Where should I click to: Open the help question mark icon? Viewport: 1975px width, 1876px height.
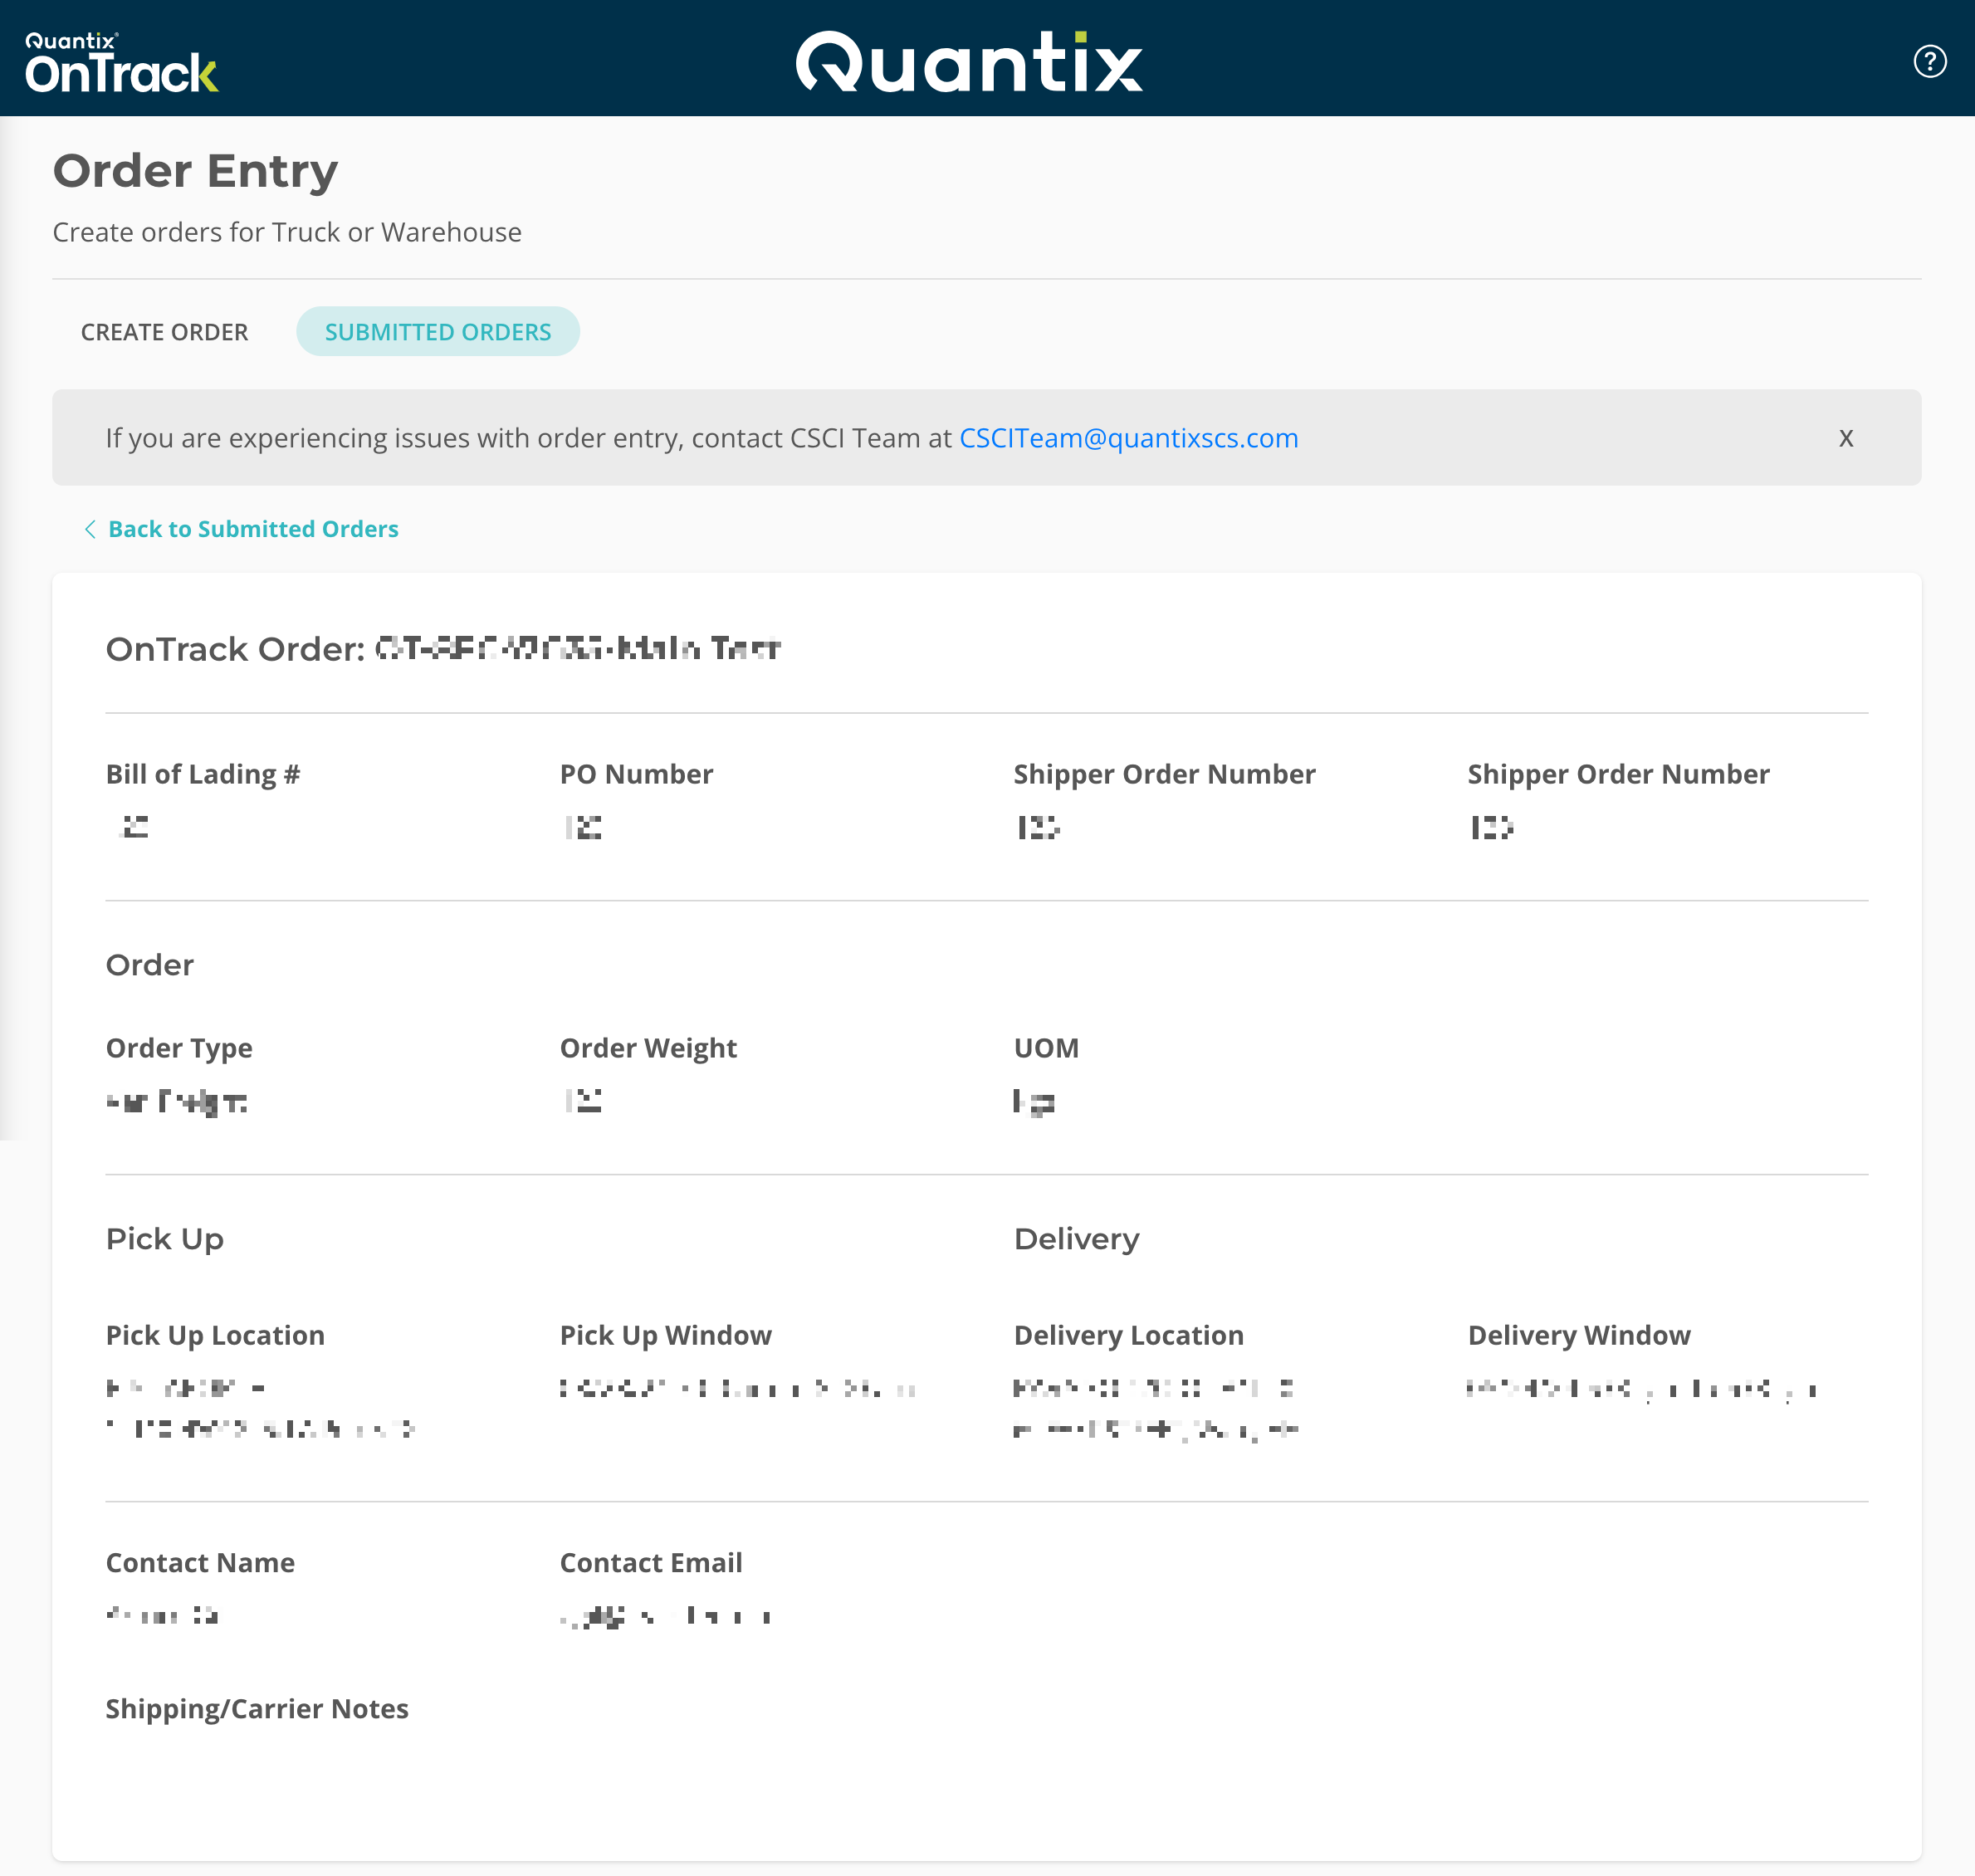tap(1932, 61)
